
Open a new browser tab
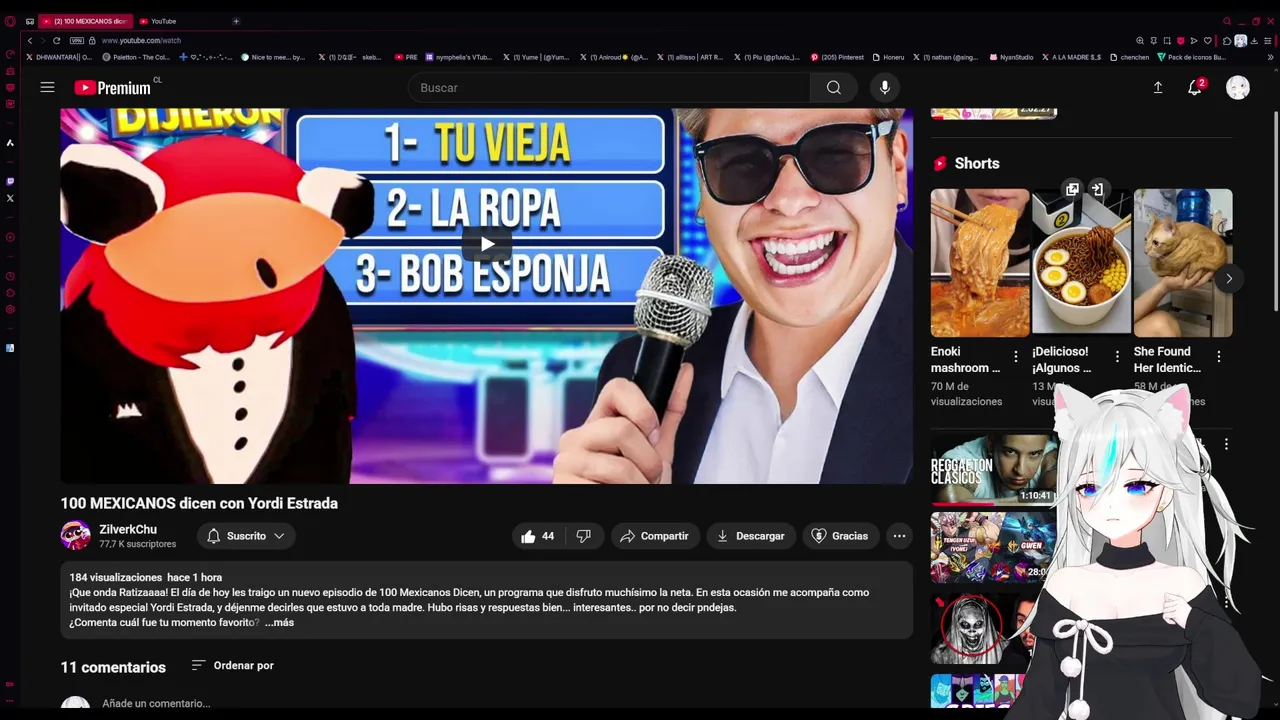[236, 21]
